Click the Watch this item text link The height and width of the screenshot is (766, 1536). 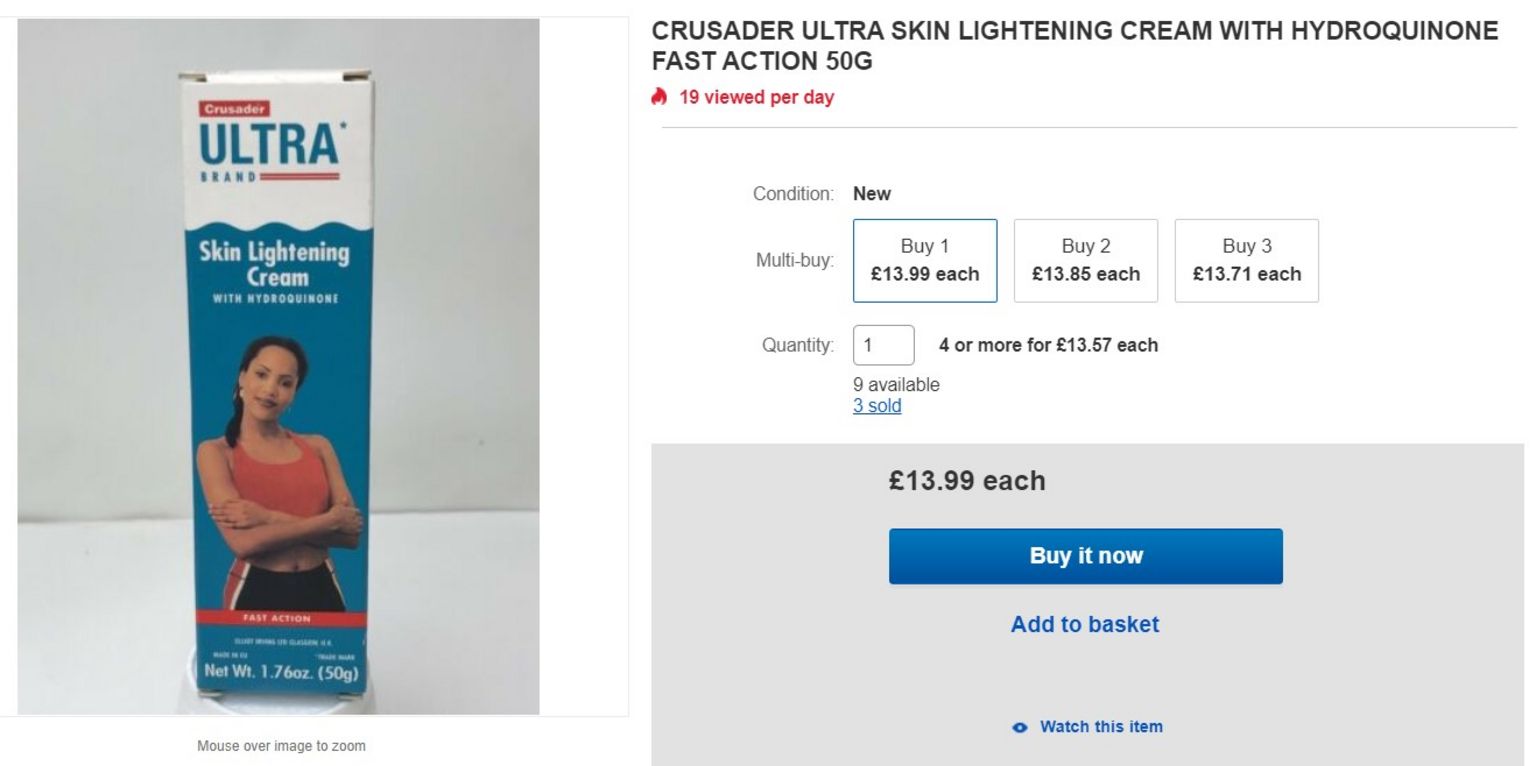[x=1101, y=727]
